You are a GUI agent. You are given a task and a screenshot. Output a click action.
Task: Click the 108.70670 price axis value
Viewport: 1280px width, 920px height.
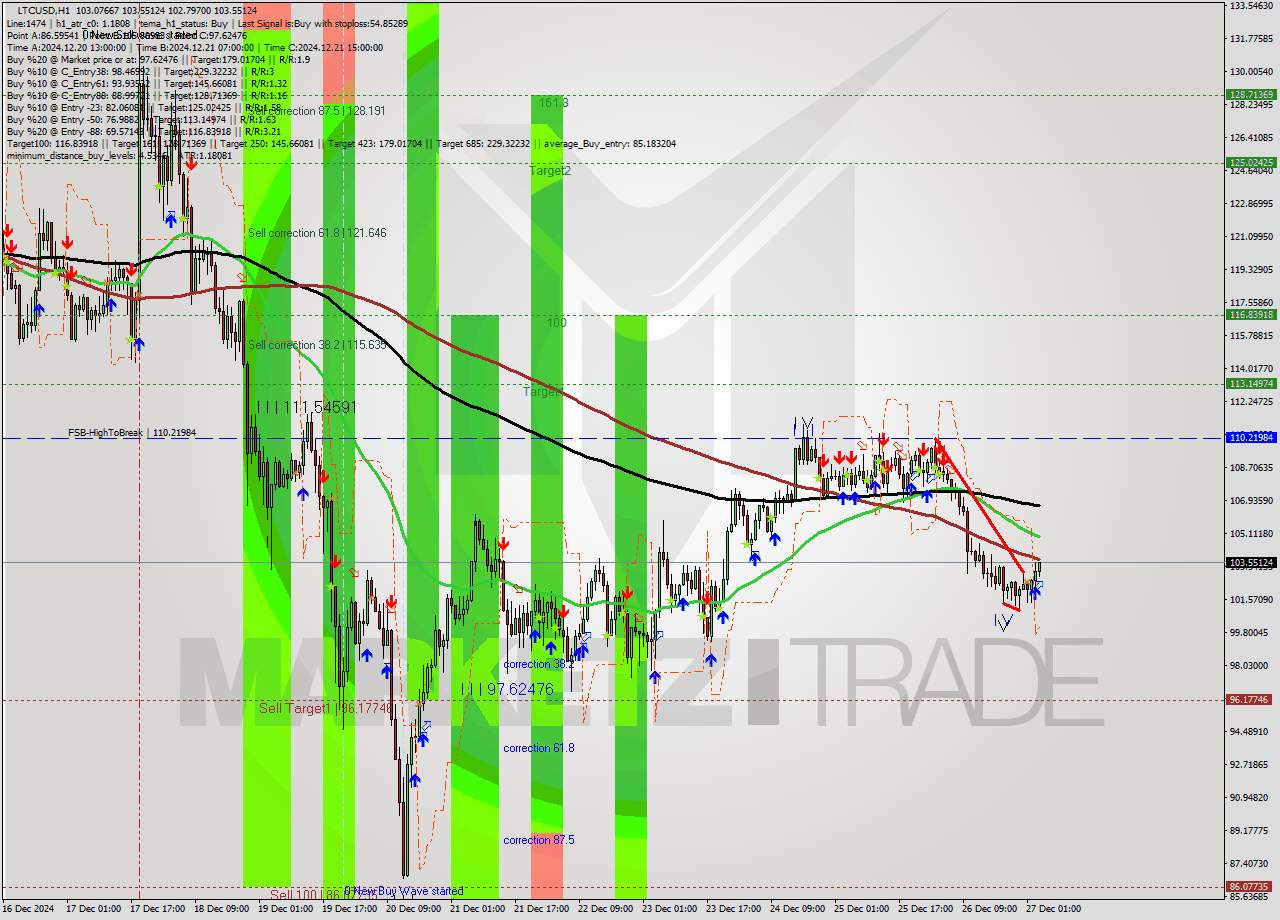pyautogui.click(x=1250, y=467)
